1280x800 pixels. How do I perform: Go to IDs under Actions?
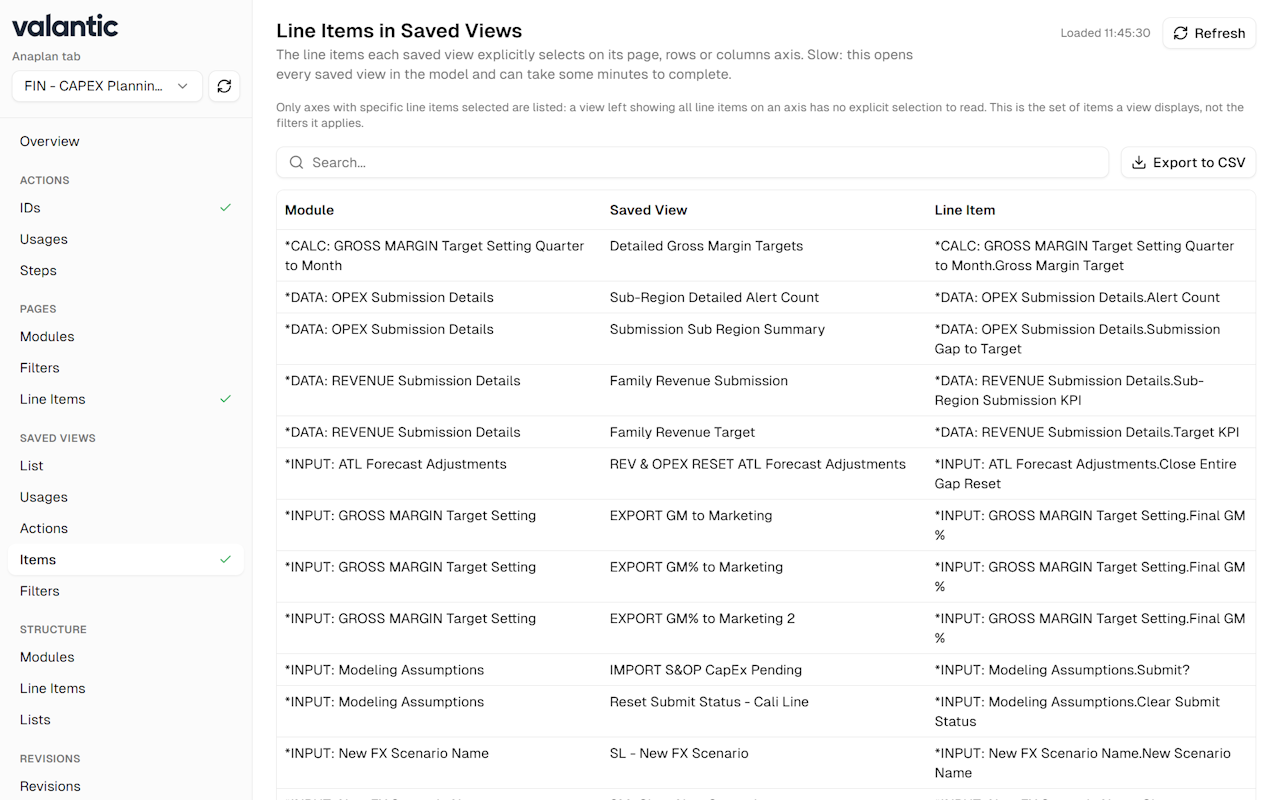(126, 208)
